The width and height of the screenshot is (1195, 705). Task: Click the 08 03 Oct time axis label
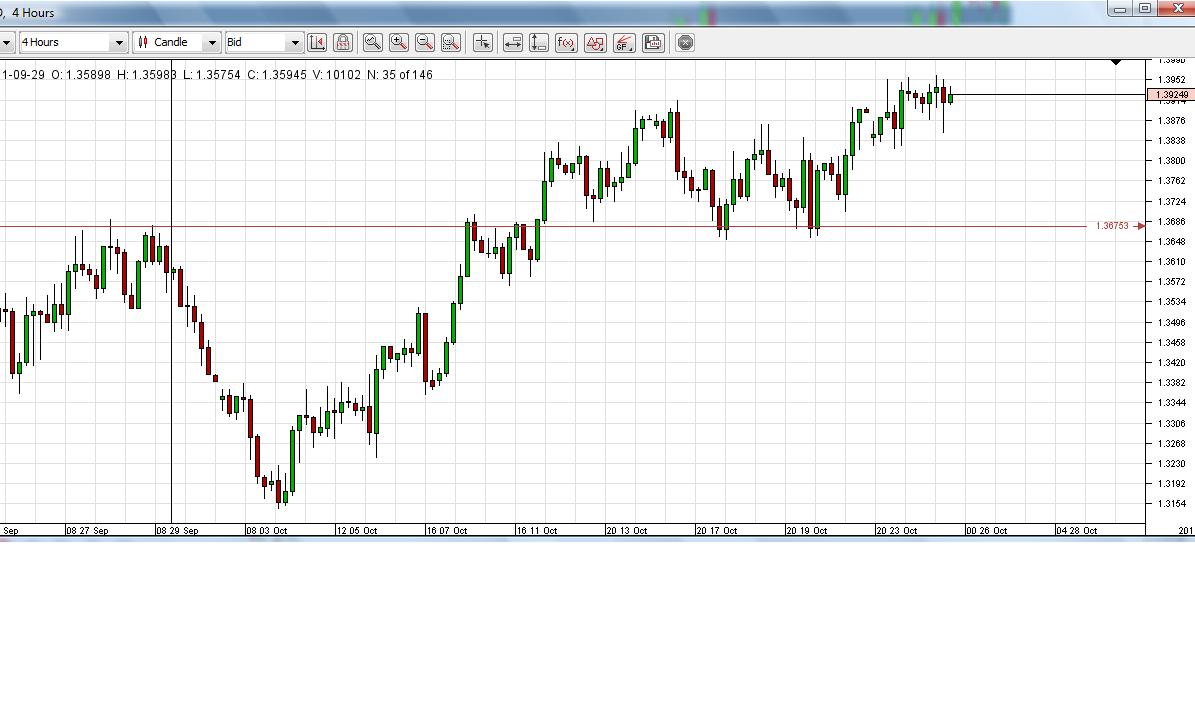(x=267, y=530)
